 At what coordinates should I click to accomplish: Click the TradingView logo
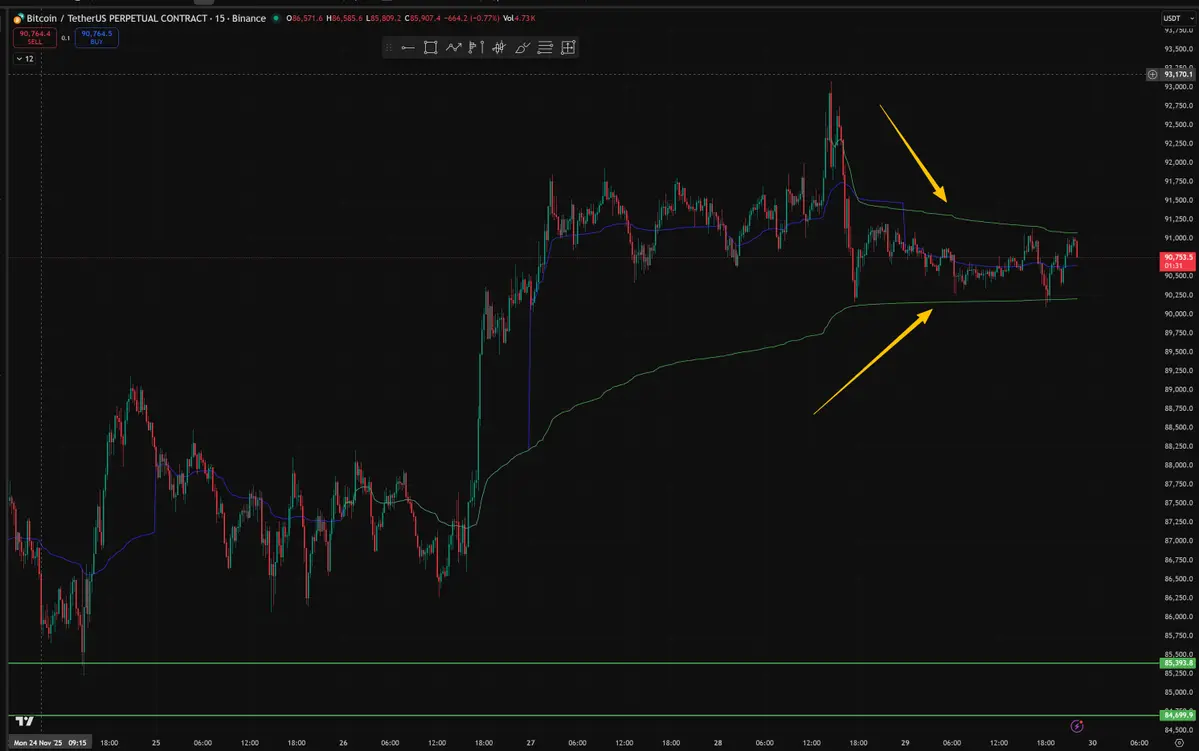click(24, 721)
